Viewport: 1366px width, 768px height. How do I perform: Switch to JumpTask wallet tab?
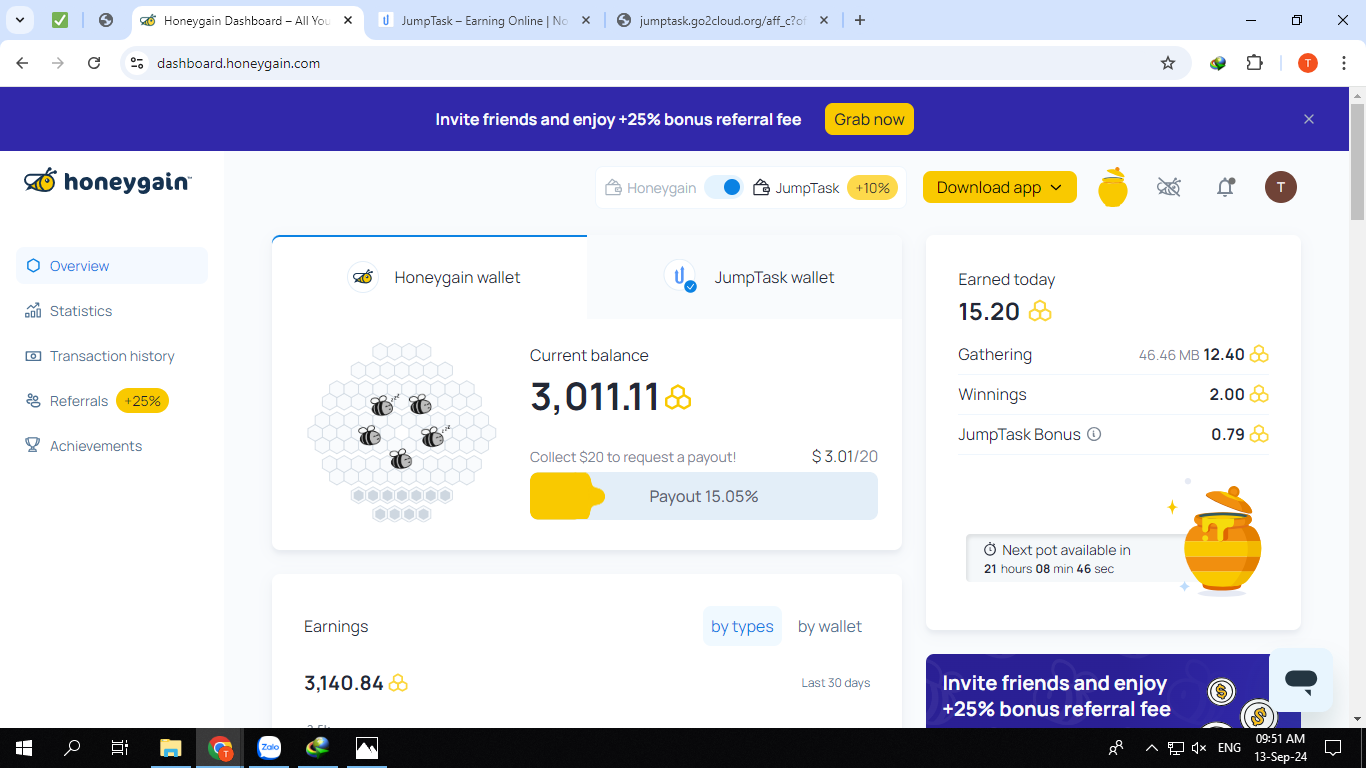pos(745,277)
